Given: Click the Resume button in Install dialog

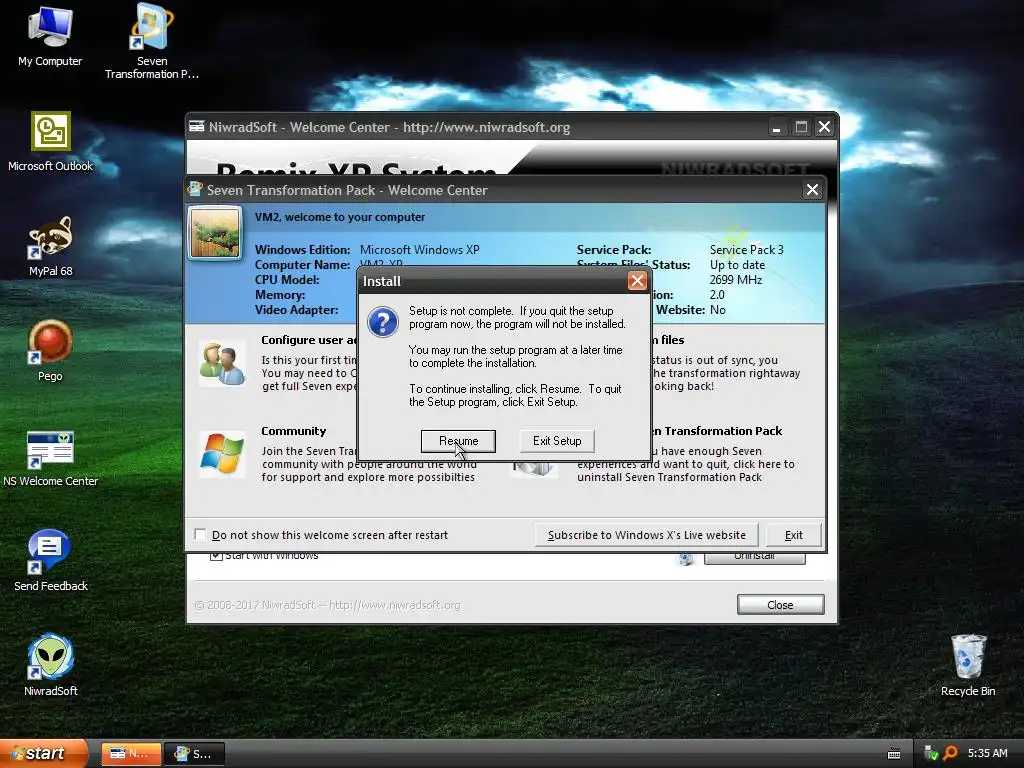Looking at the screenshot, I should click(458, 441).
